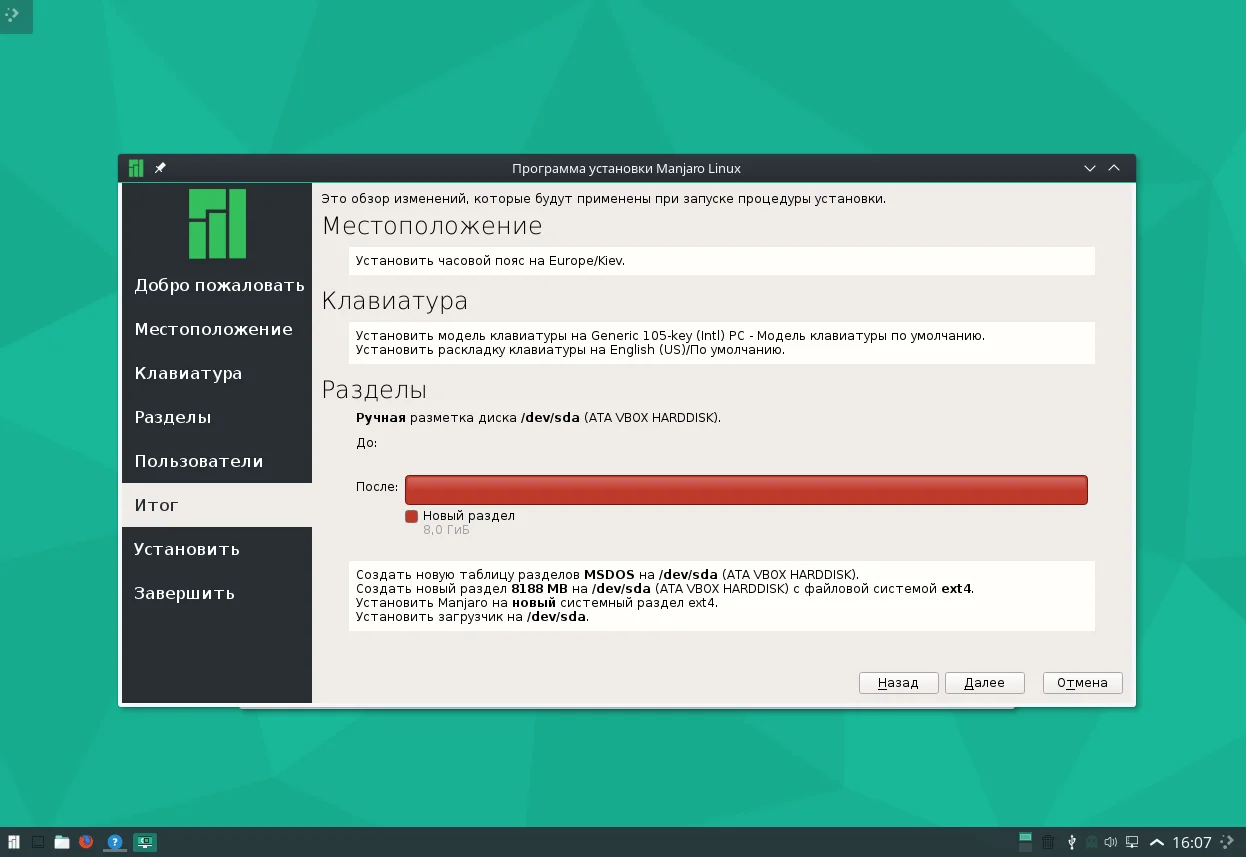The width and height of the screenshot is (1246, 857).
Task: Open the blue help question mark icon
Action: tap(115, 842)
